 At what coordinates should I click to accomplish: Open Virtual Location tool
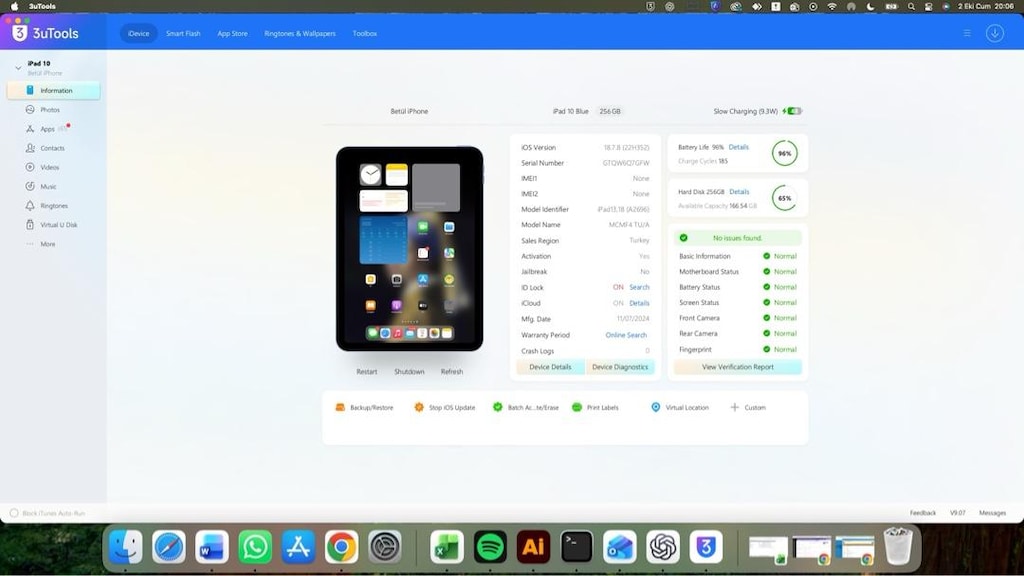[680, 408]
